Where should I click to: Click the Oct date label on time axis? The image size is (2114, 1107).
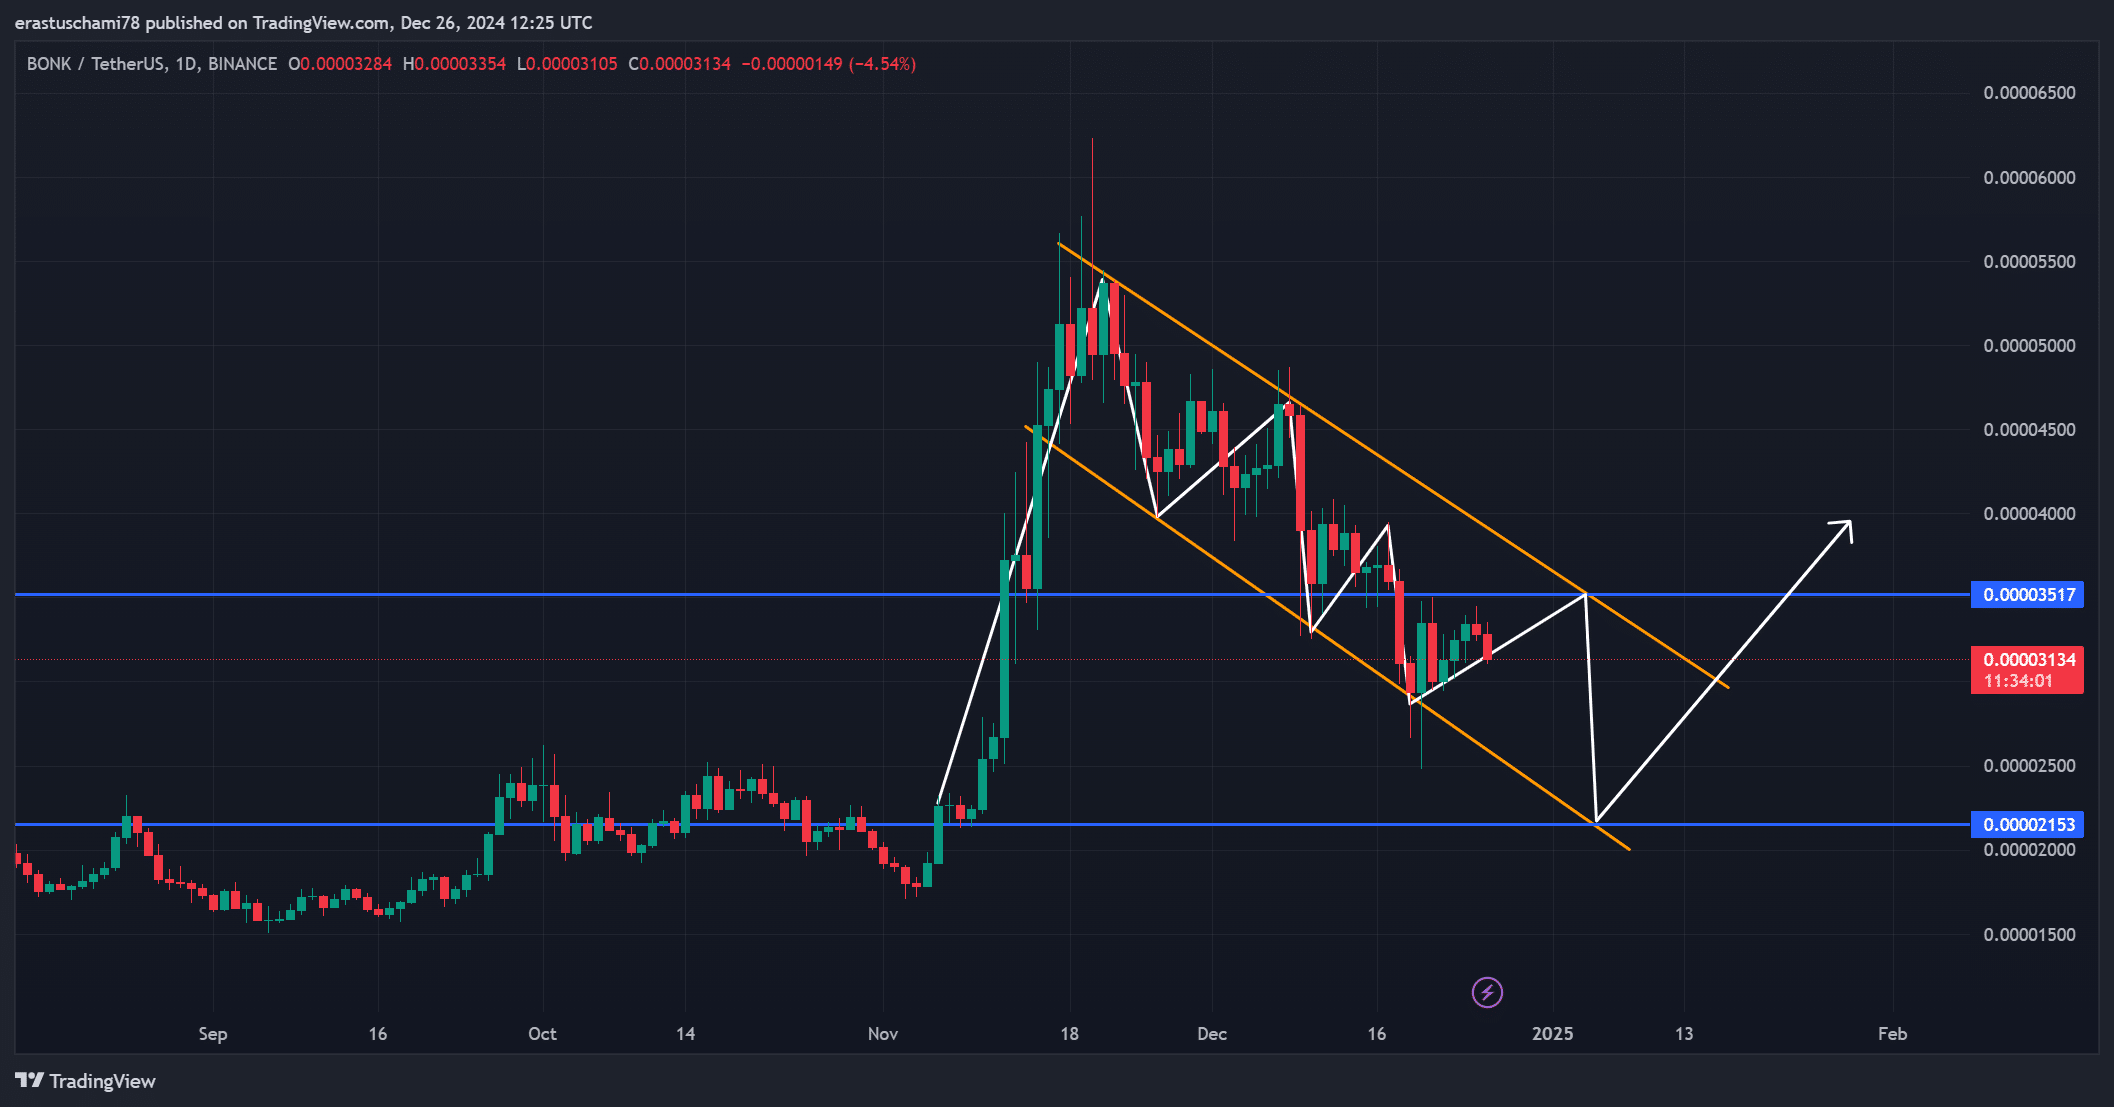click(x=542, y=1034)
